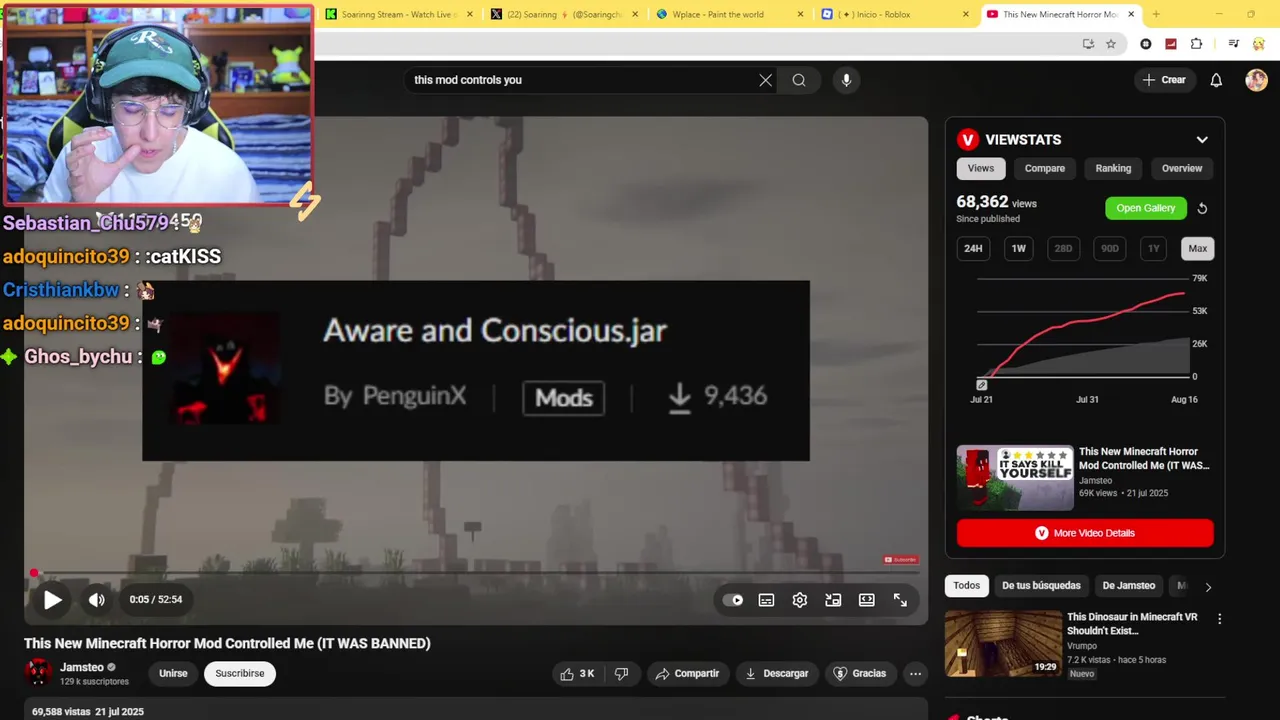The image size is (1280, 720).
Task: Select the 90D time range
Action: point(1109,248)
